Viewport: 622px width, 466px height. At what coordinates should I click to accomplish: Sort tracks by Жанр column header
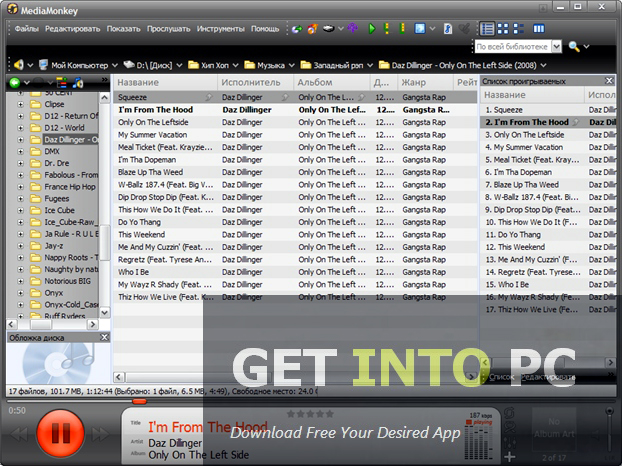point(425,82)
